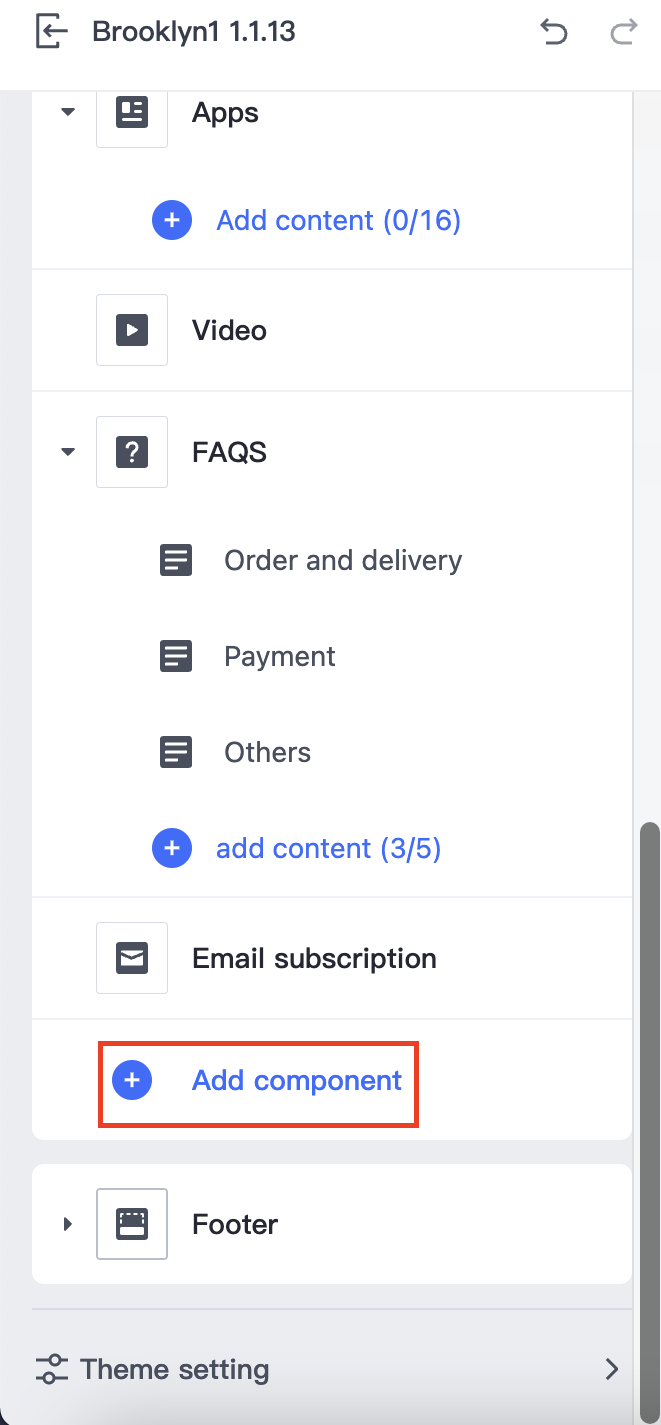Click the FAQS question mark icon
661x1425 pixels.
[132, 452]
